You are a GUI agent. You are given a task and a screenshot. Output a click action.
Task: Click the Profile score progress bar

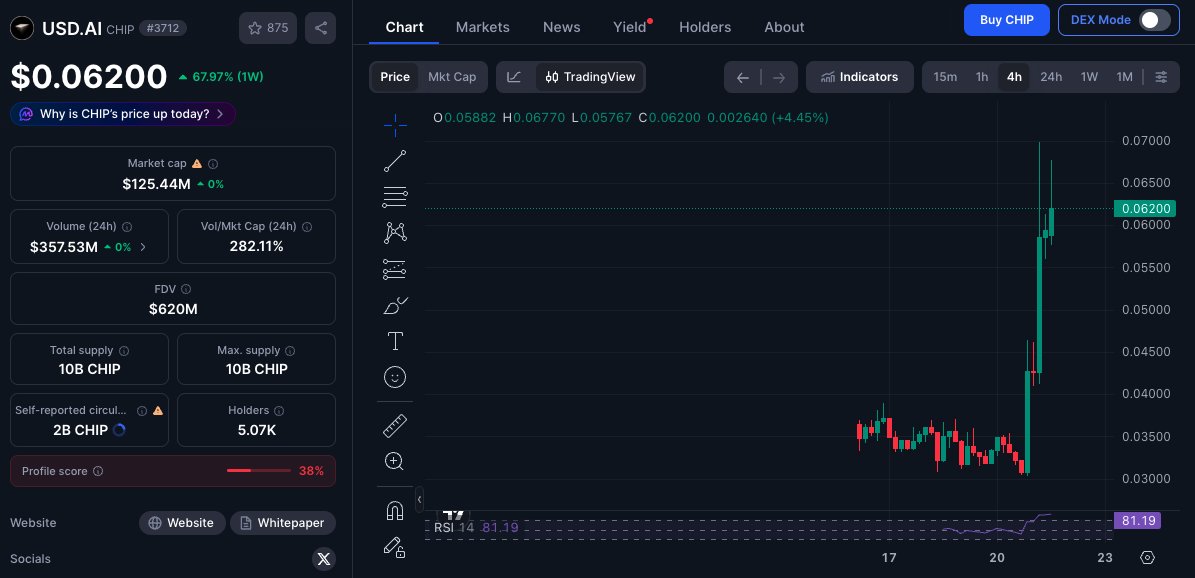[x=258, y=471]
